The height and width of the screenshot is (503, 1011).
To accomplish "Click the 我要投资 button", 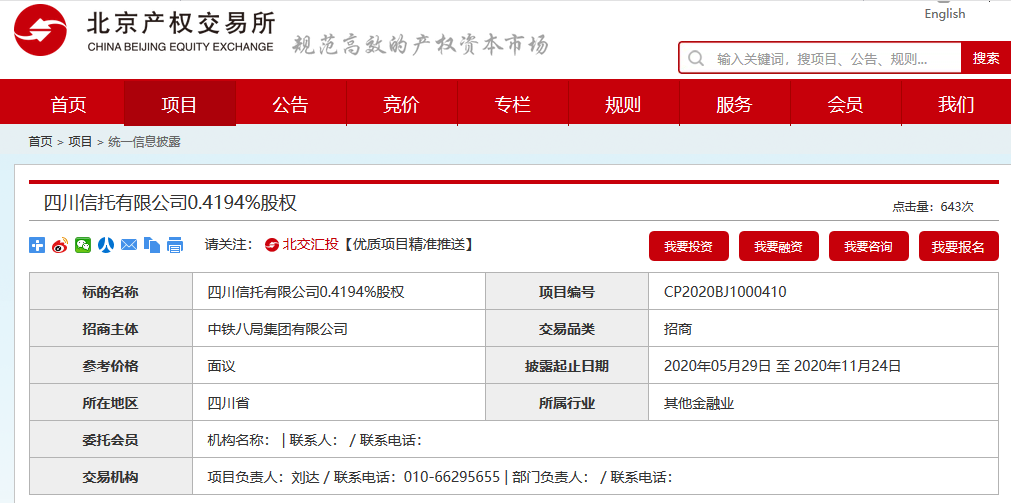I will point(689,246).
